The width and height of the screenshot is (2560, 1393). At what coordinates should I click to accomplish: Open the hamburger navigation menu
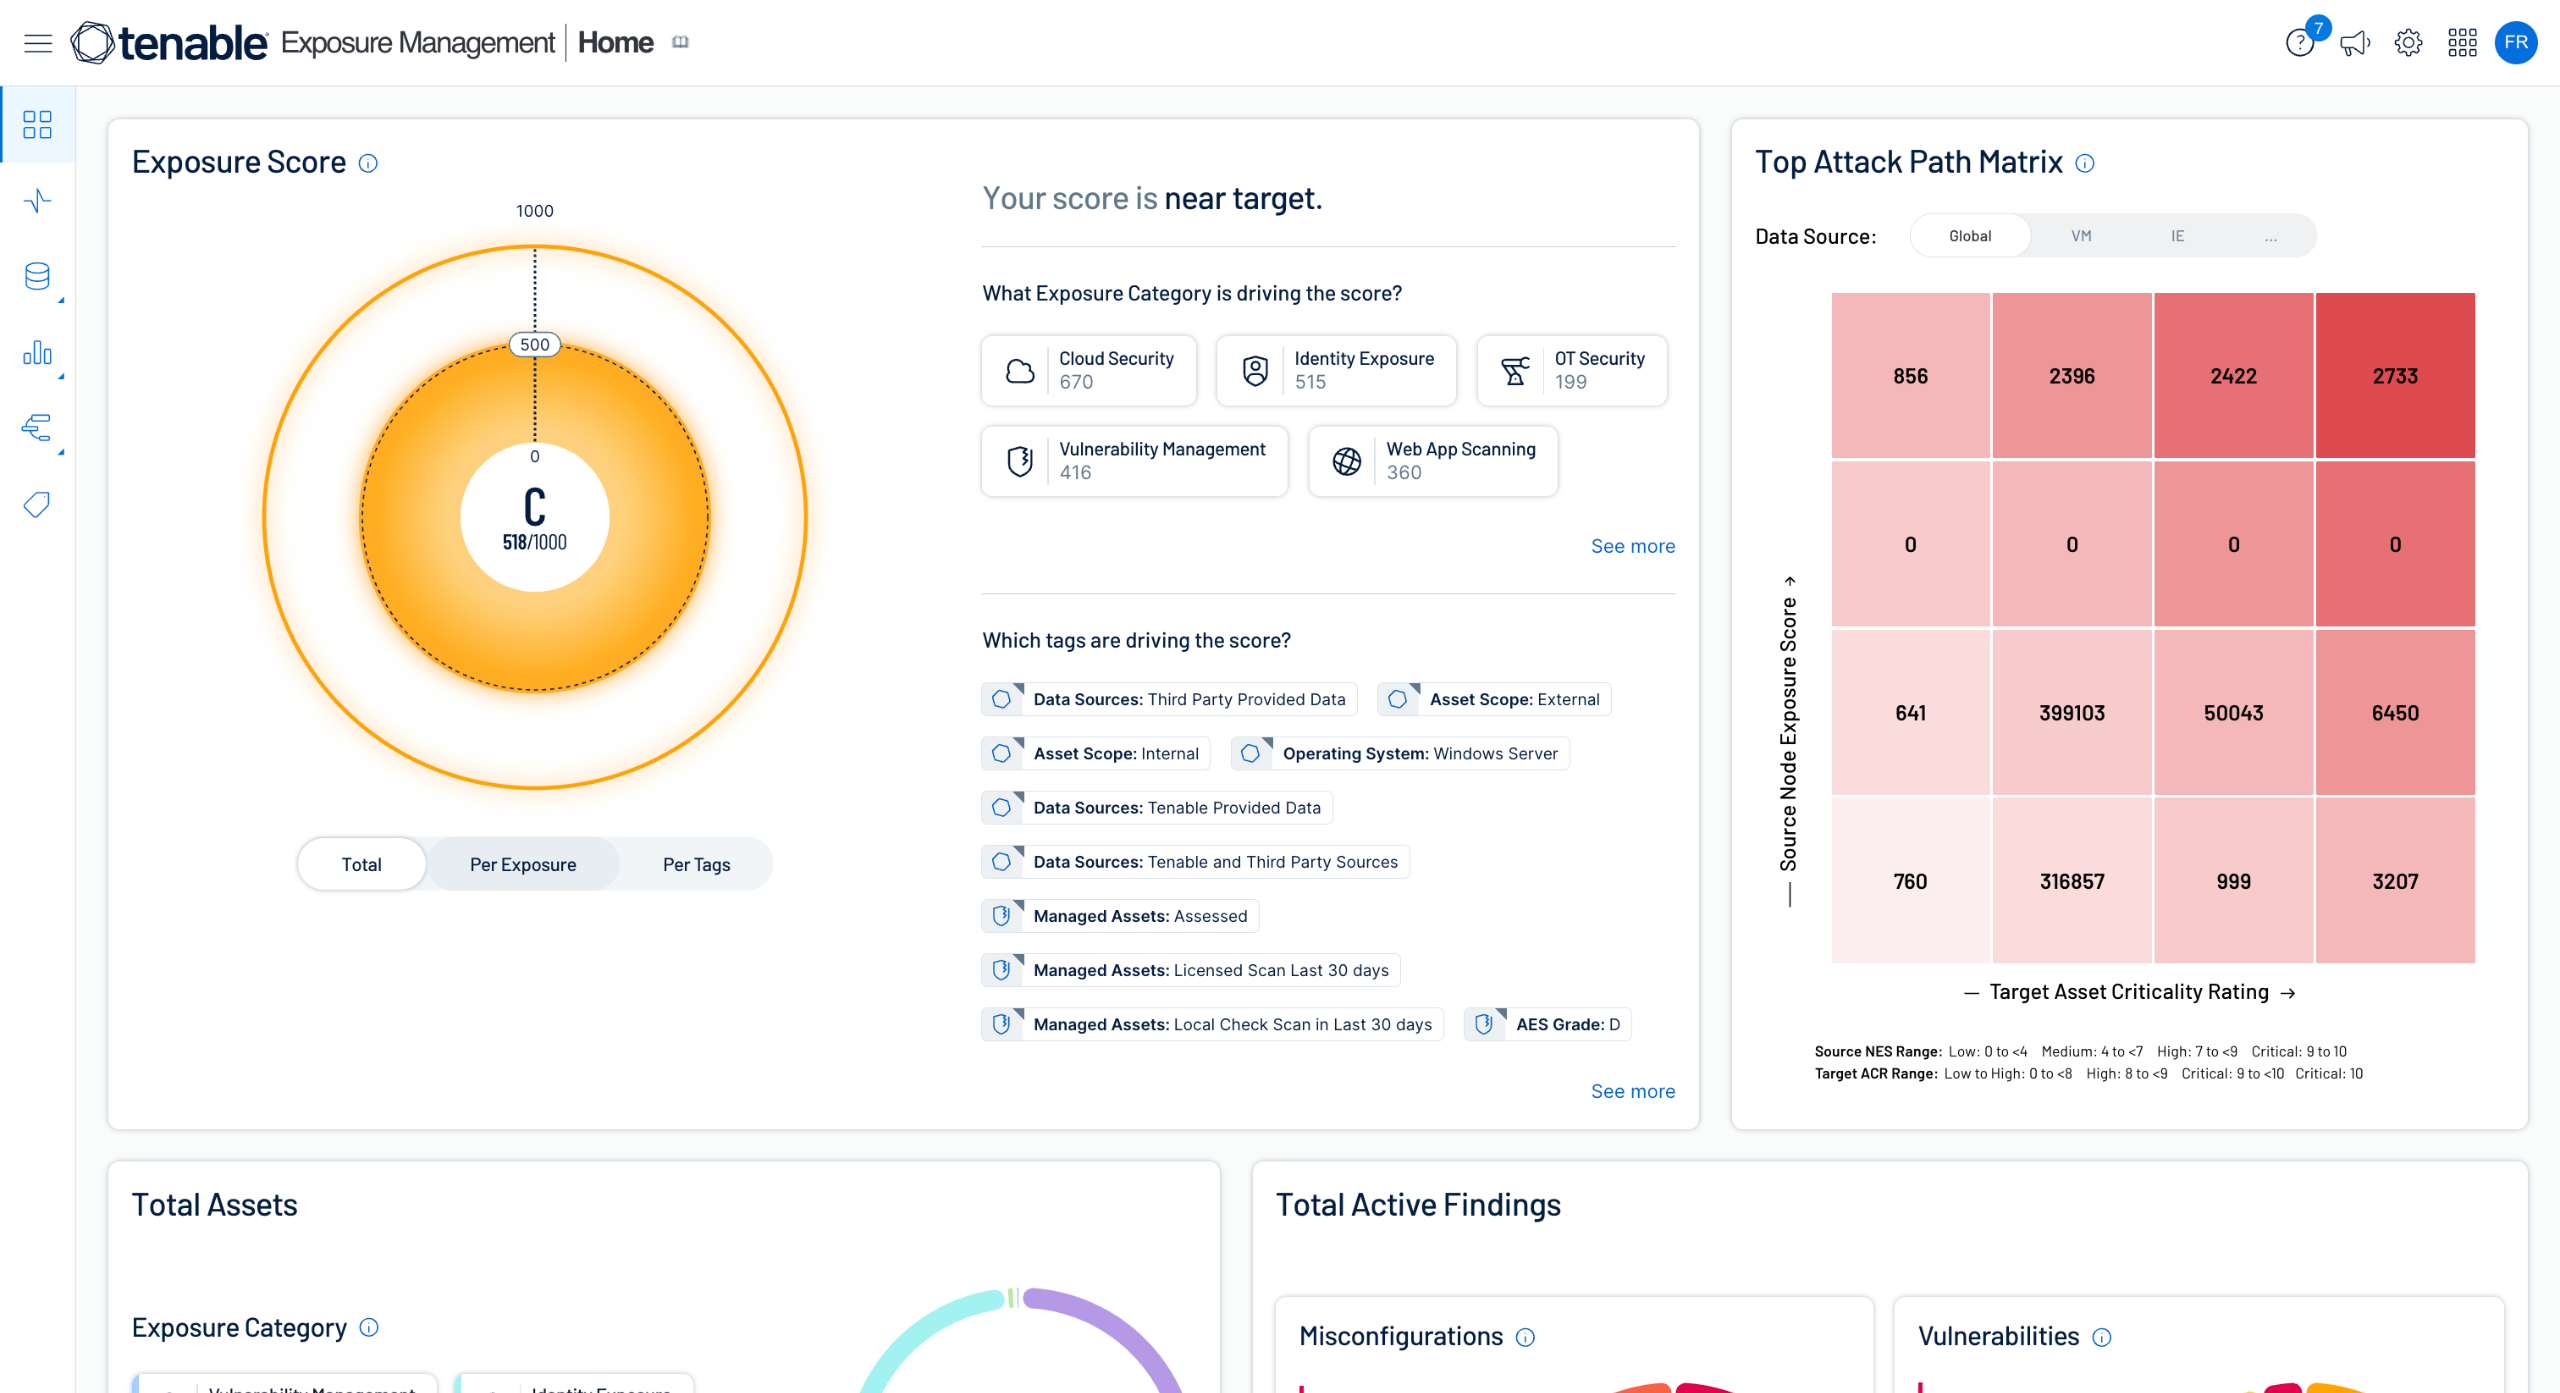tap(38, 43)
